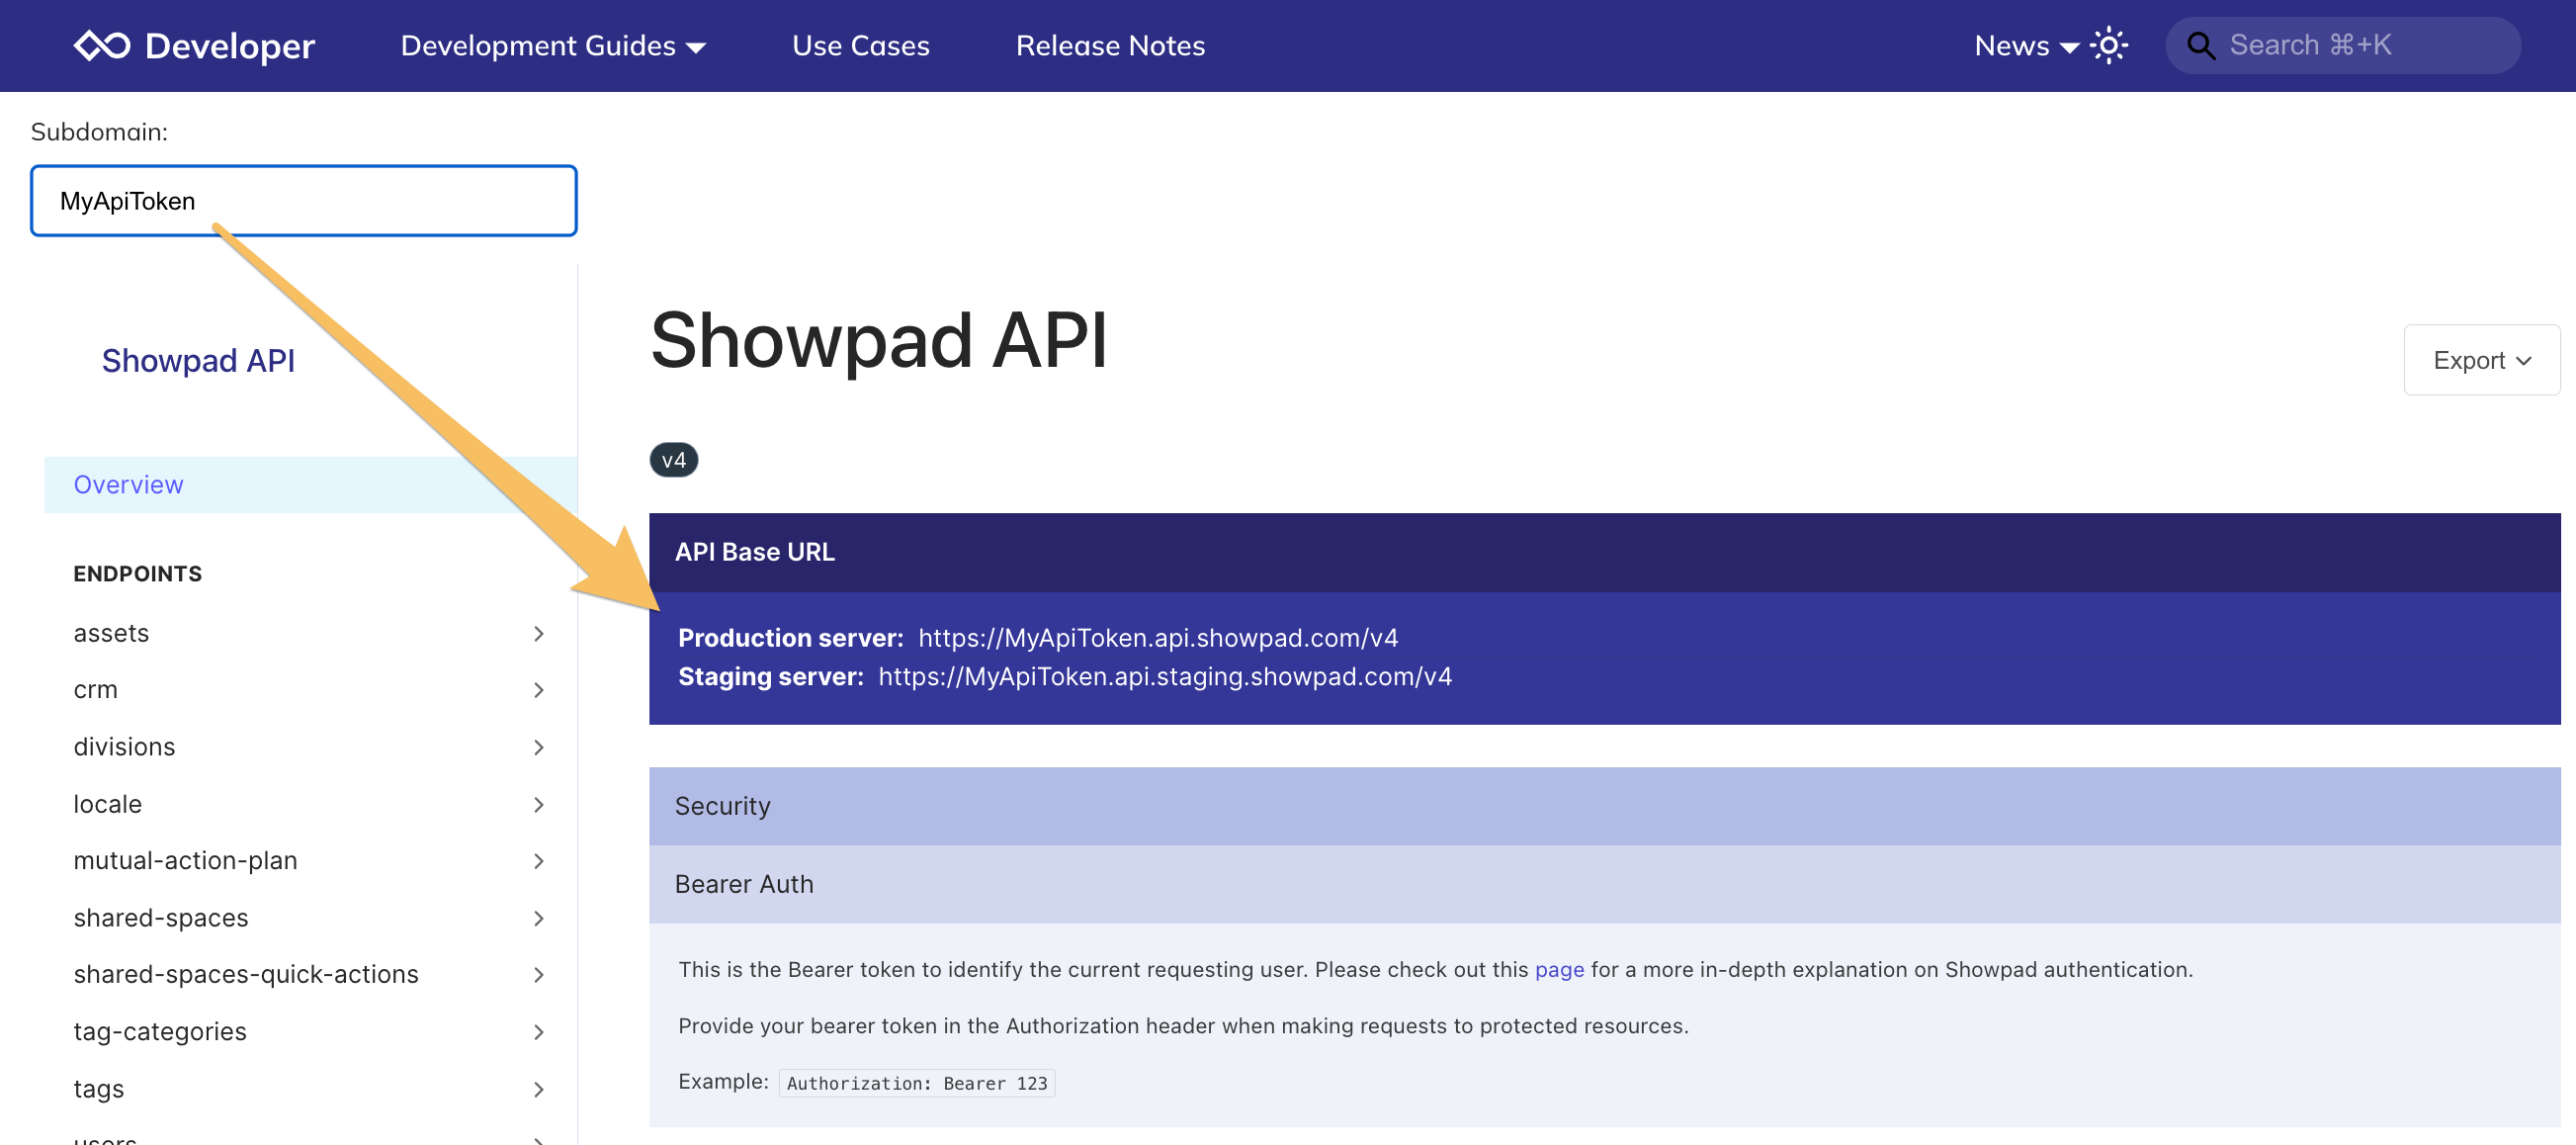Expand the locale endpoint chevron
Viewport: 2576px width, 1145px height.
539,804
